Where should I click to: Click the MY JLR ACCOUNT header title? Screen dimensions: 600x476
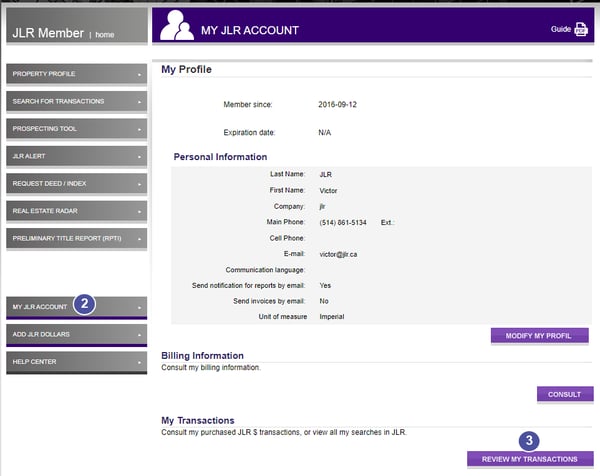pyautogui.click(x=250, y=30)
